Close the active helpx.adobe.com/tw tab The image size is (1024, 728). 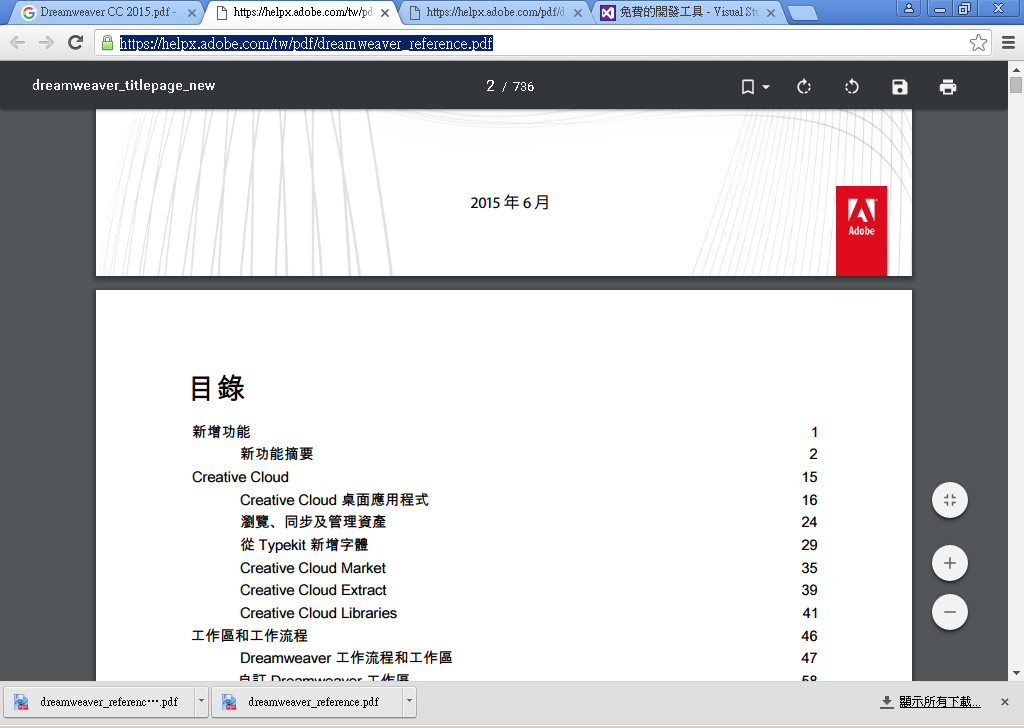pos(385,13)
